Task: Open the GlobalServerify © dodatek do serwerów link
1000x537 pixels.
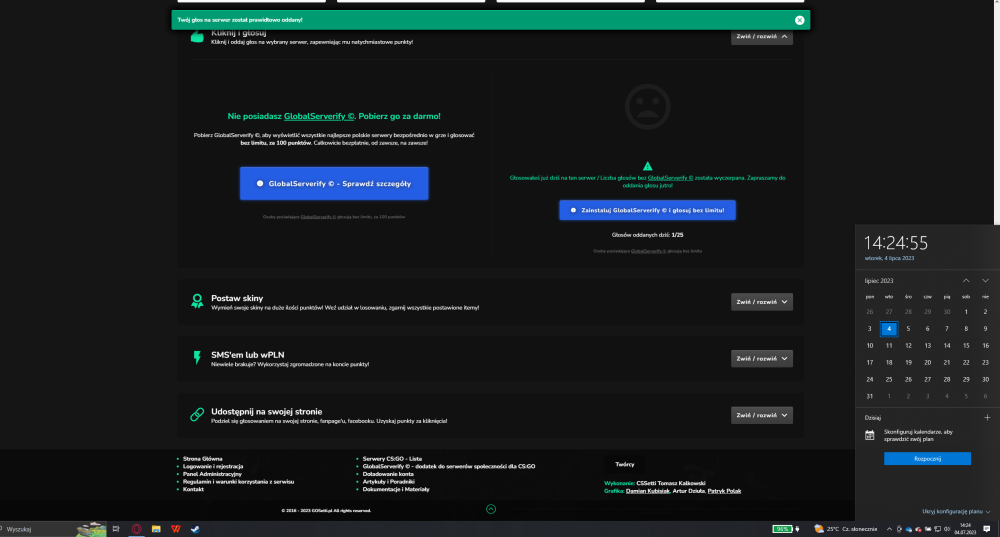Action: [449, 466]
